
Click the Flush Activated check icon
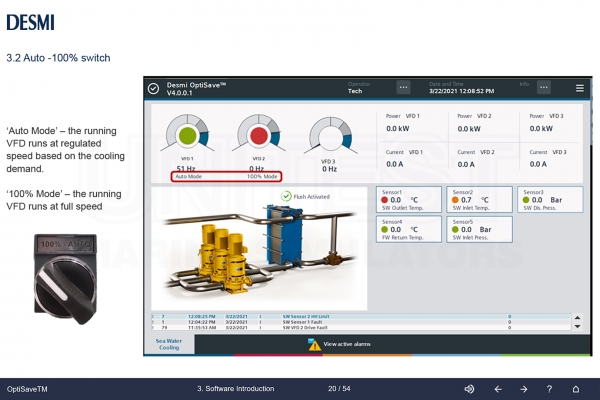pyautogui.click(x=286, y=196)
